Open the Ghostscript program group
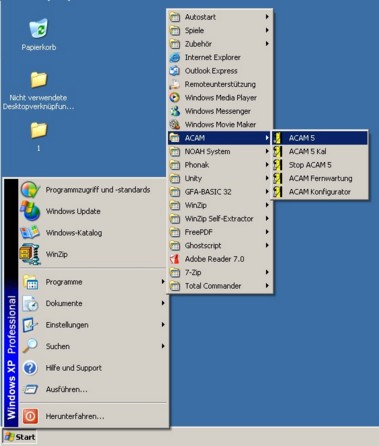The height and width of the screenshot is (446, 379). pyautogui.click(x=219, y=245)
